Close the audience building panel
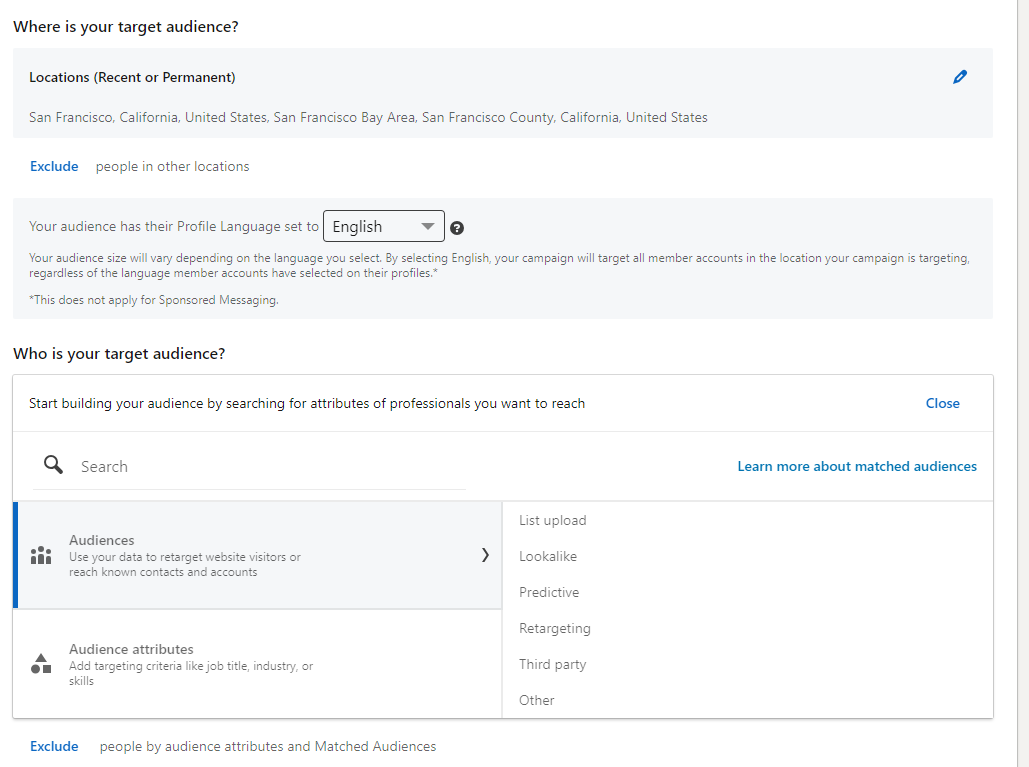This screenshot has height=767, width=1029. [942, 403]
